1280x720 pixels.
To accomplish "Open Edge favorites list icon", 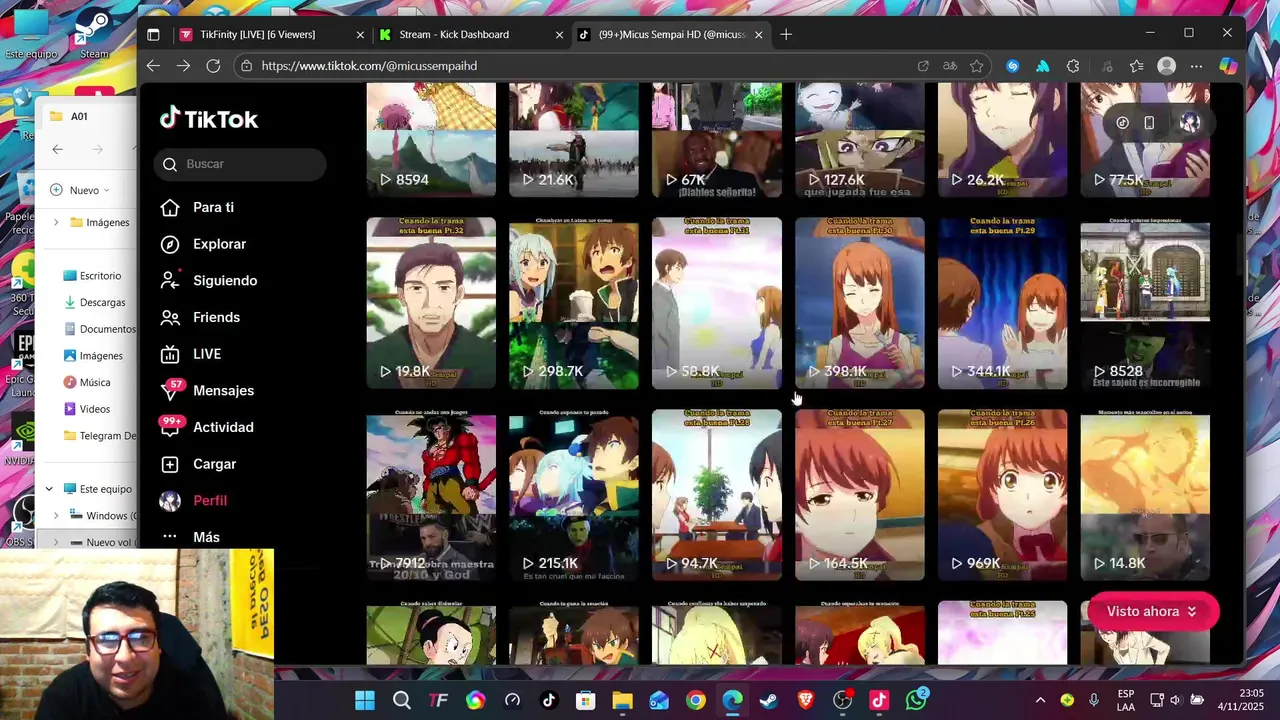I will click(1137, 66).
